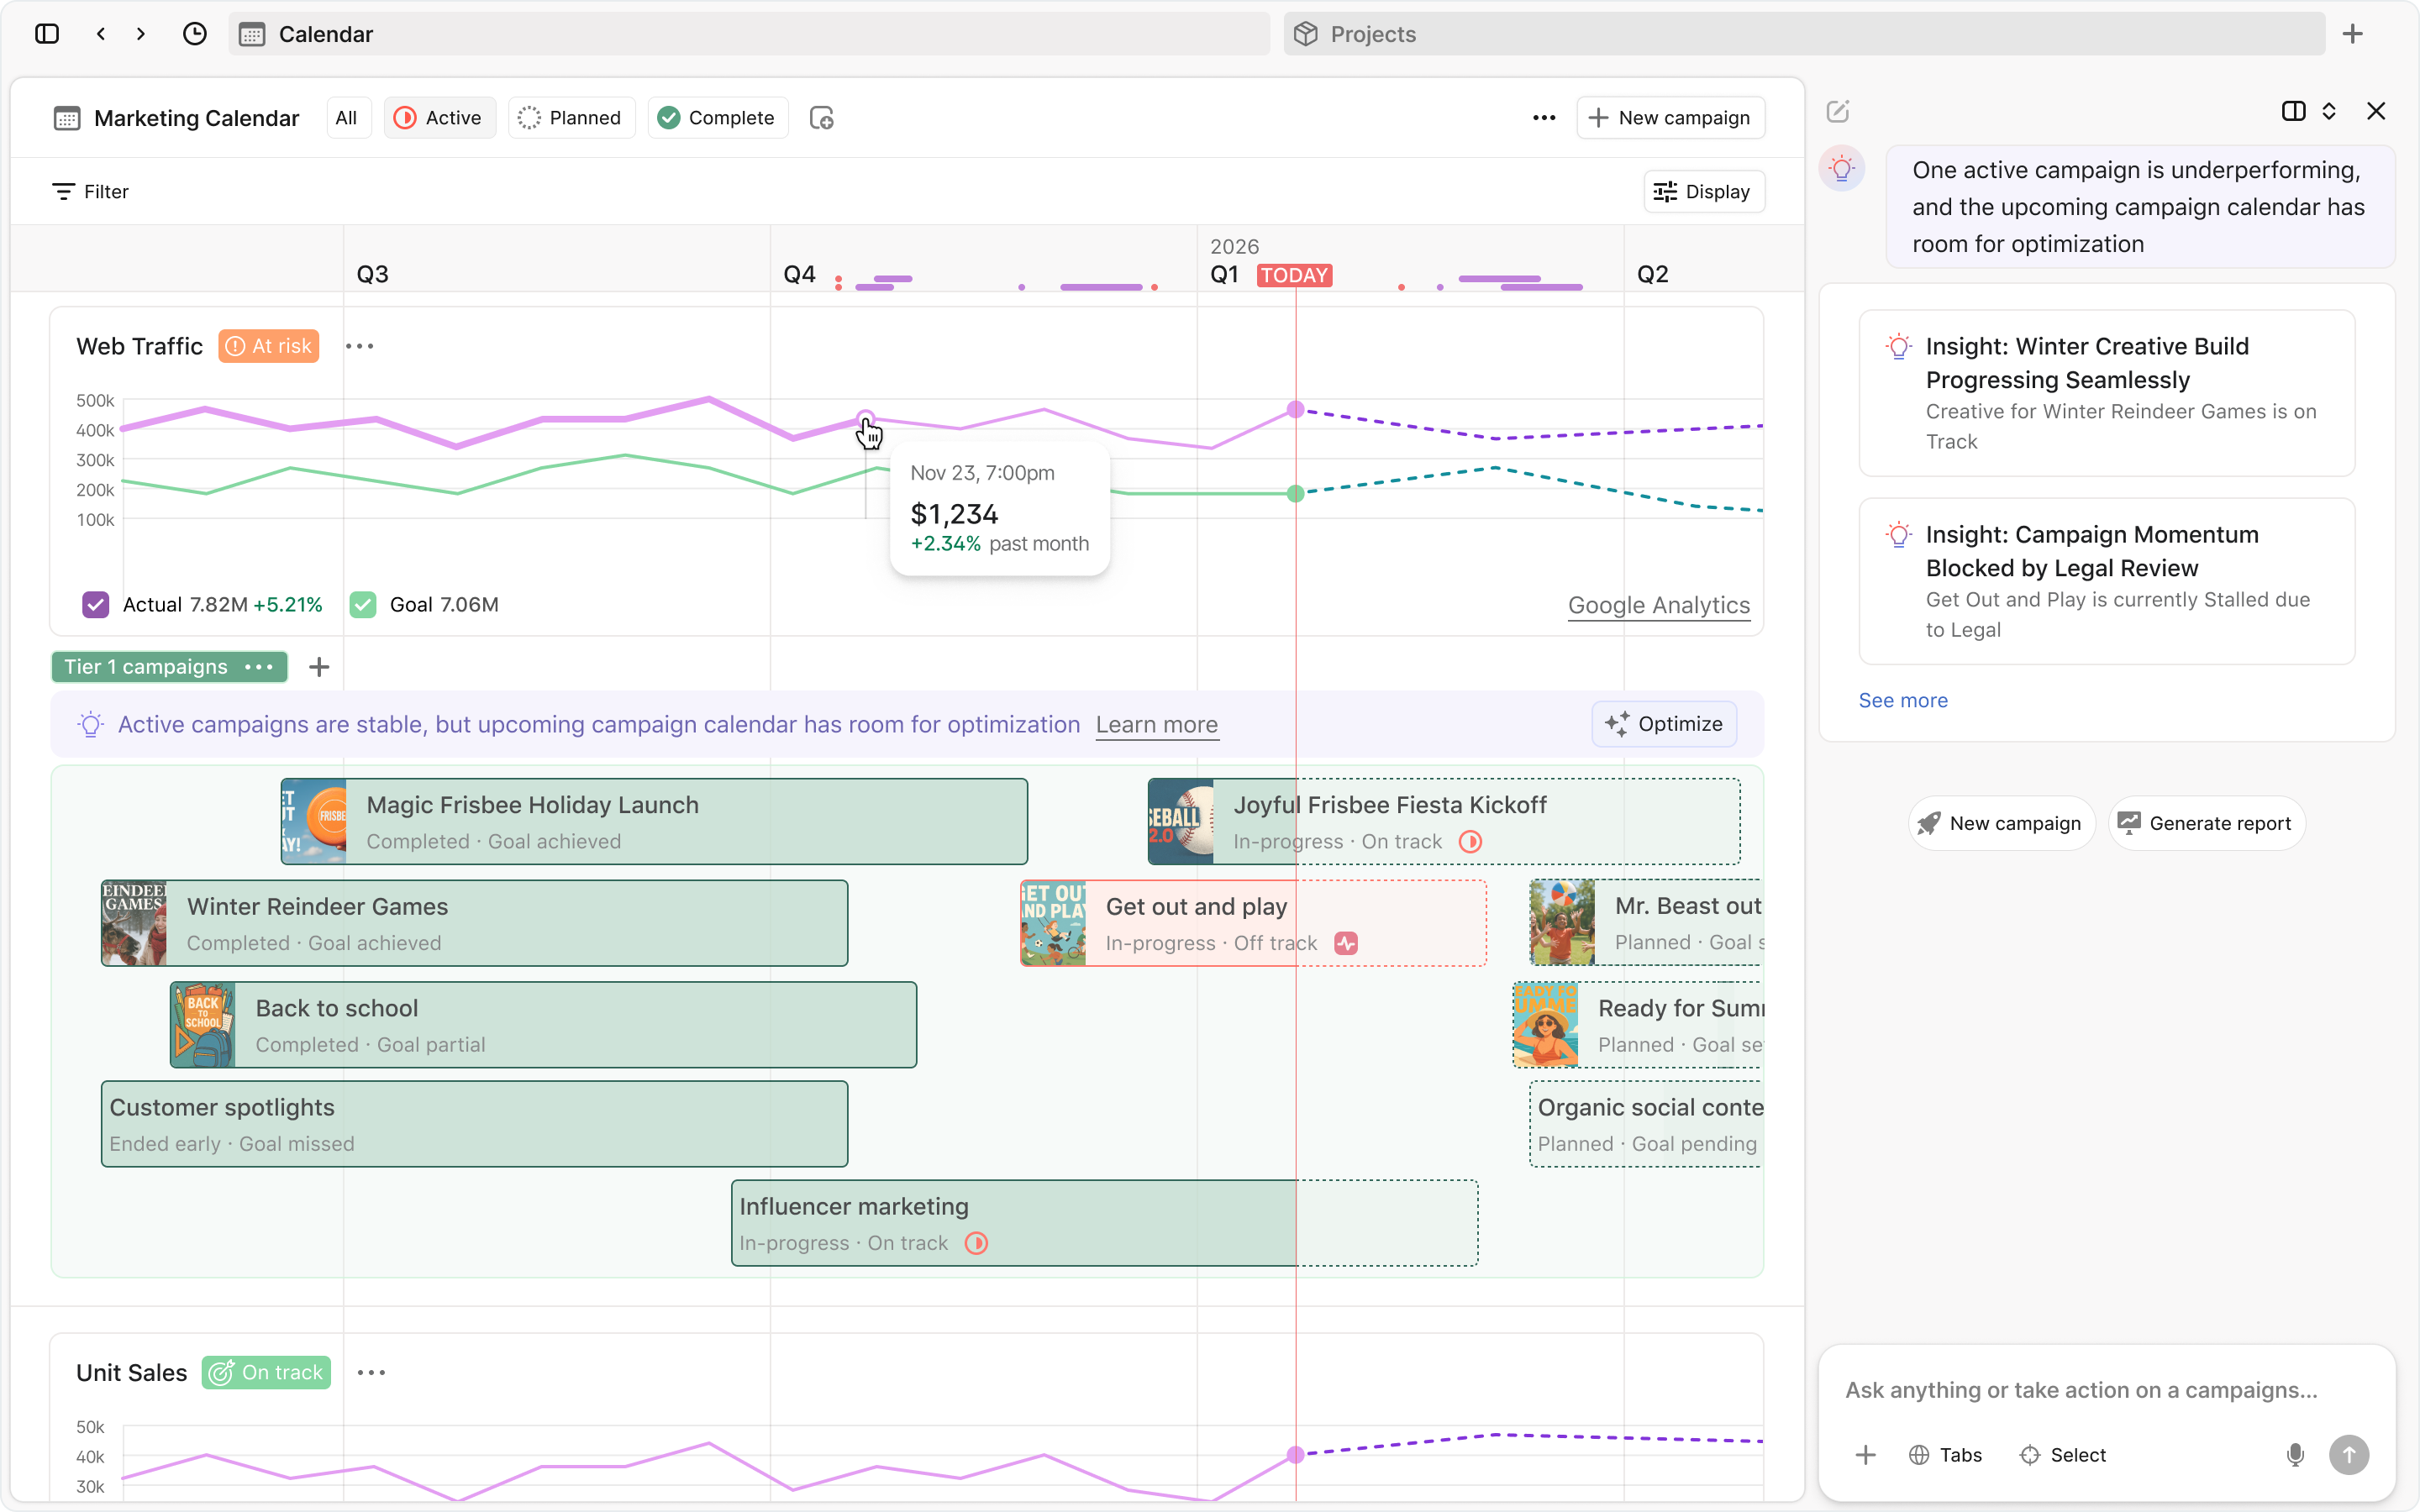Click the split view layout icon

point(2293,111)
